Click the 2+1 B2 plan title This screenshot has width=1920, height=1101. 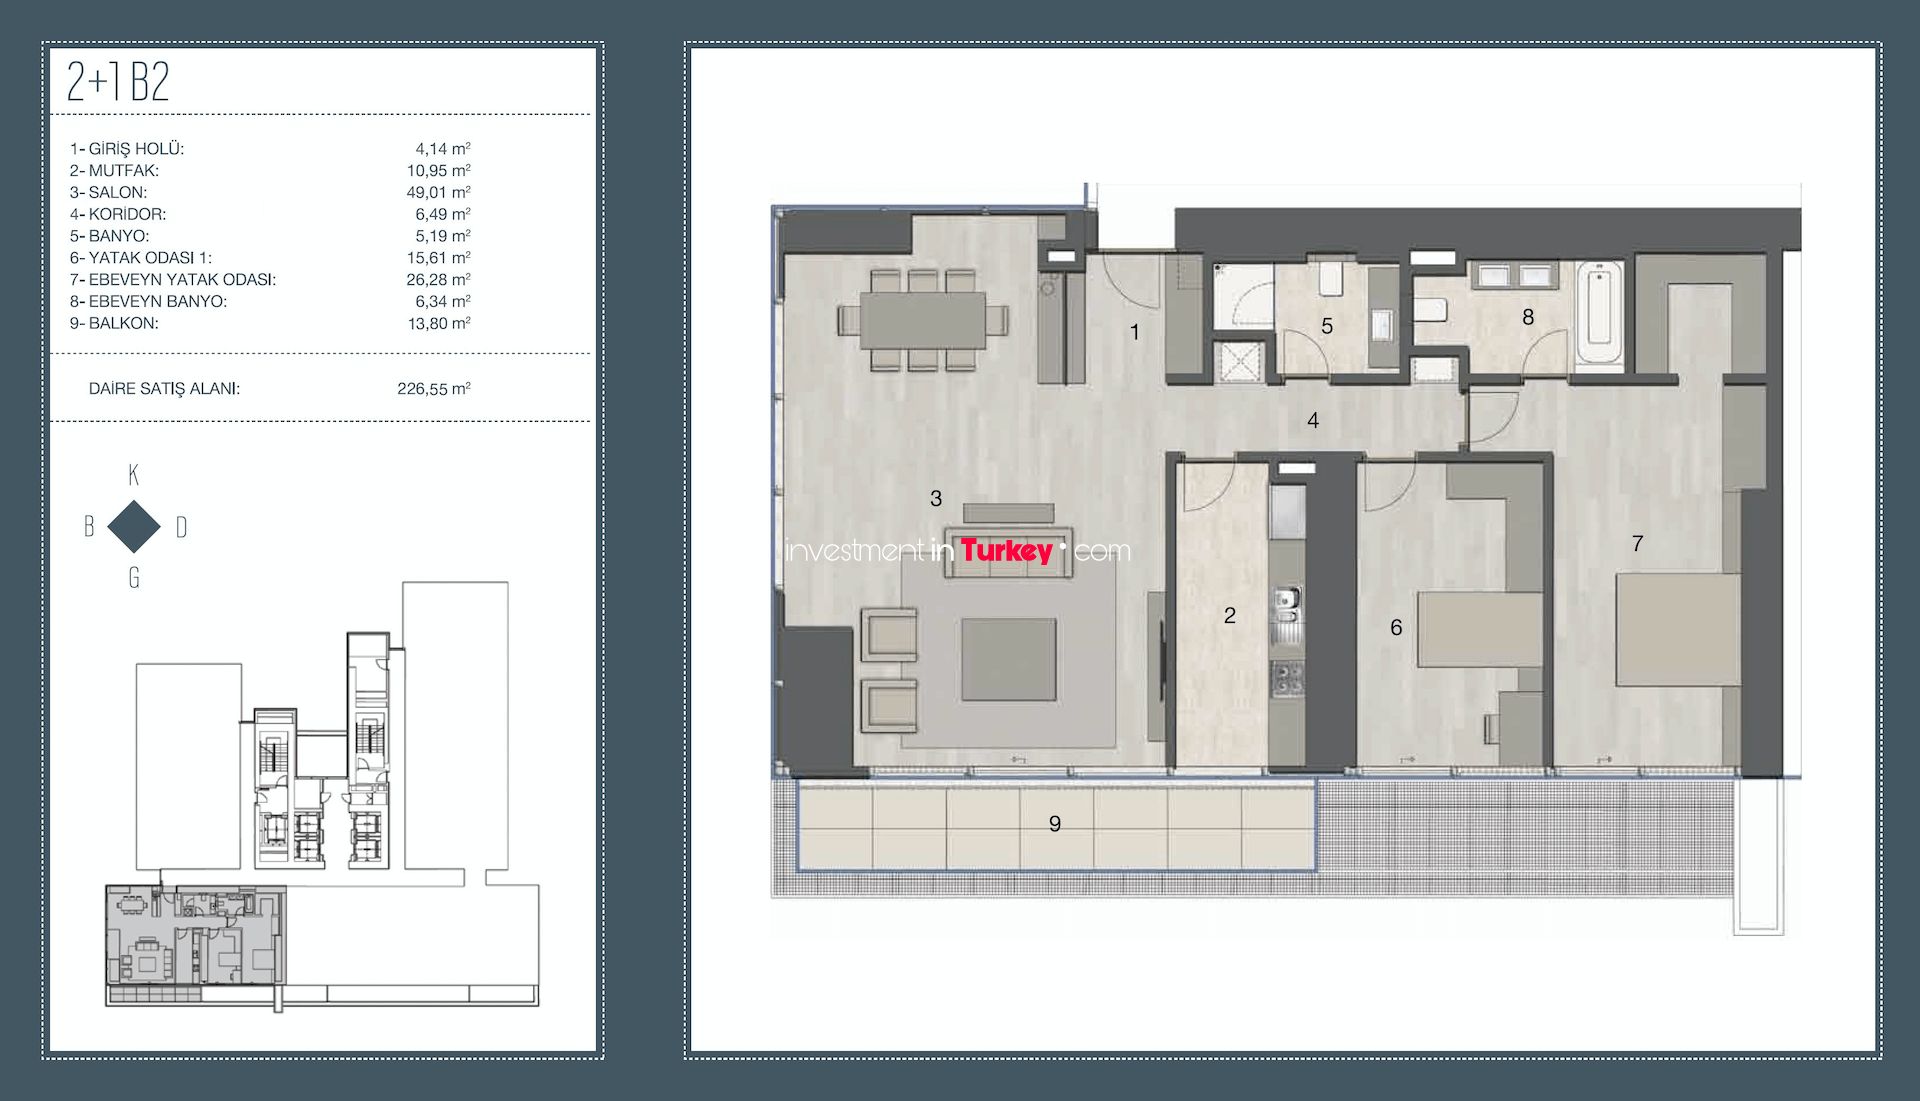pyautogui.click(x=118, y=82)
